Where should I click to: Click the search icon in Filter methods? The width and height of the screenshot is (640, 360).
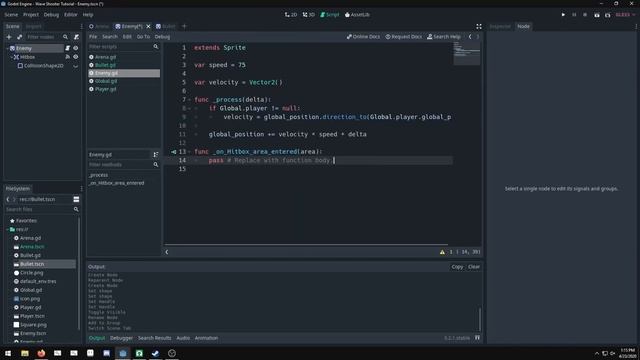tap(156, 164)
